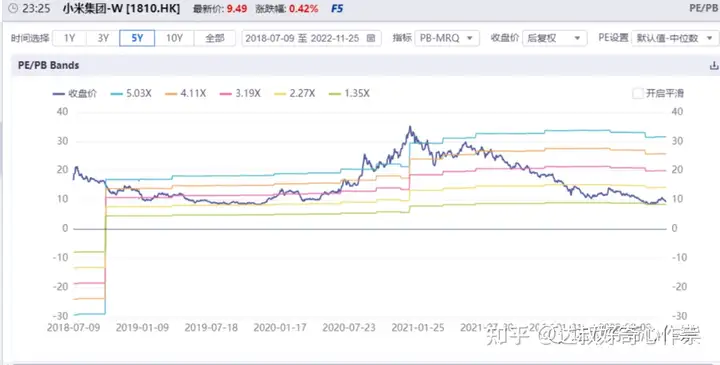Image resolution: width=720 pixels, height=365 pixels.
Task: Open the PB-MRQ indicator dropdown
Action: pyautogui.click(x=446, y=38)
